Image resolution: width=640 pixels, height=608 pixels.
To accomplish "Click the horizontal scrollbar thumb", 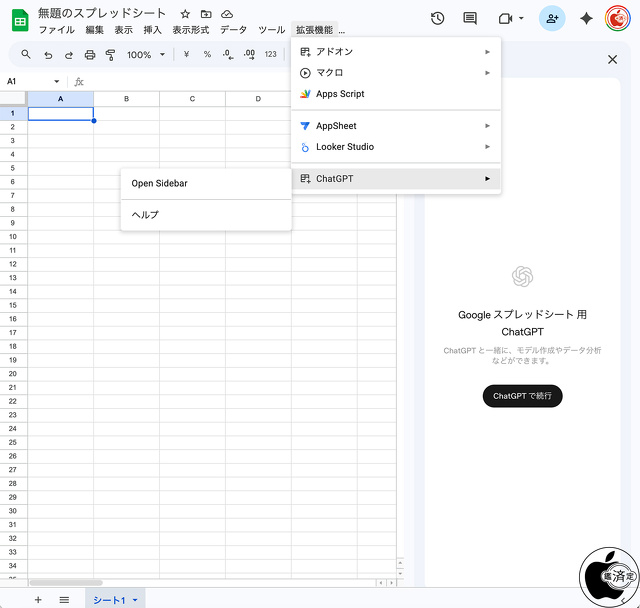I will click(66, 583).
